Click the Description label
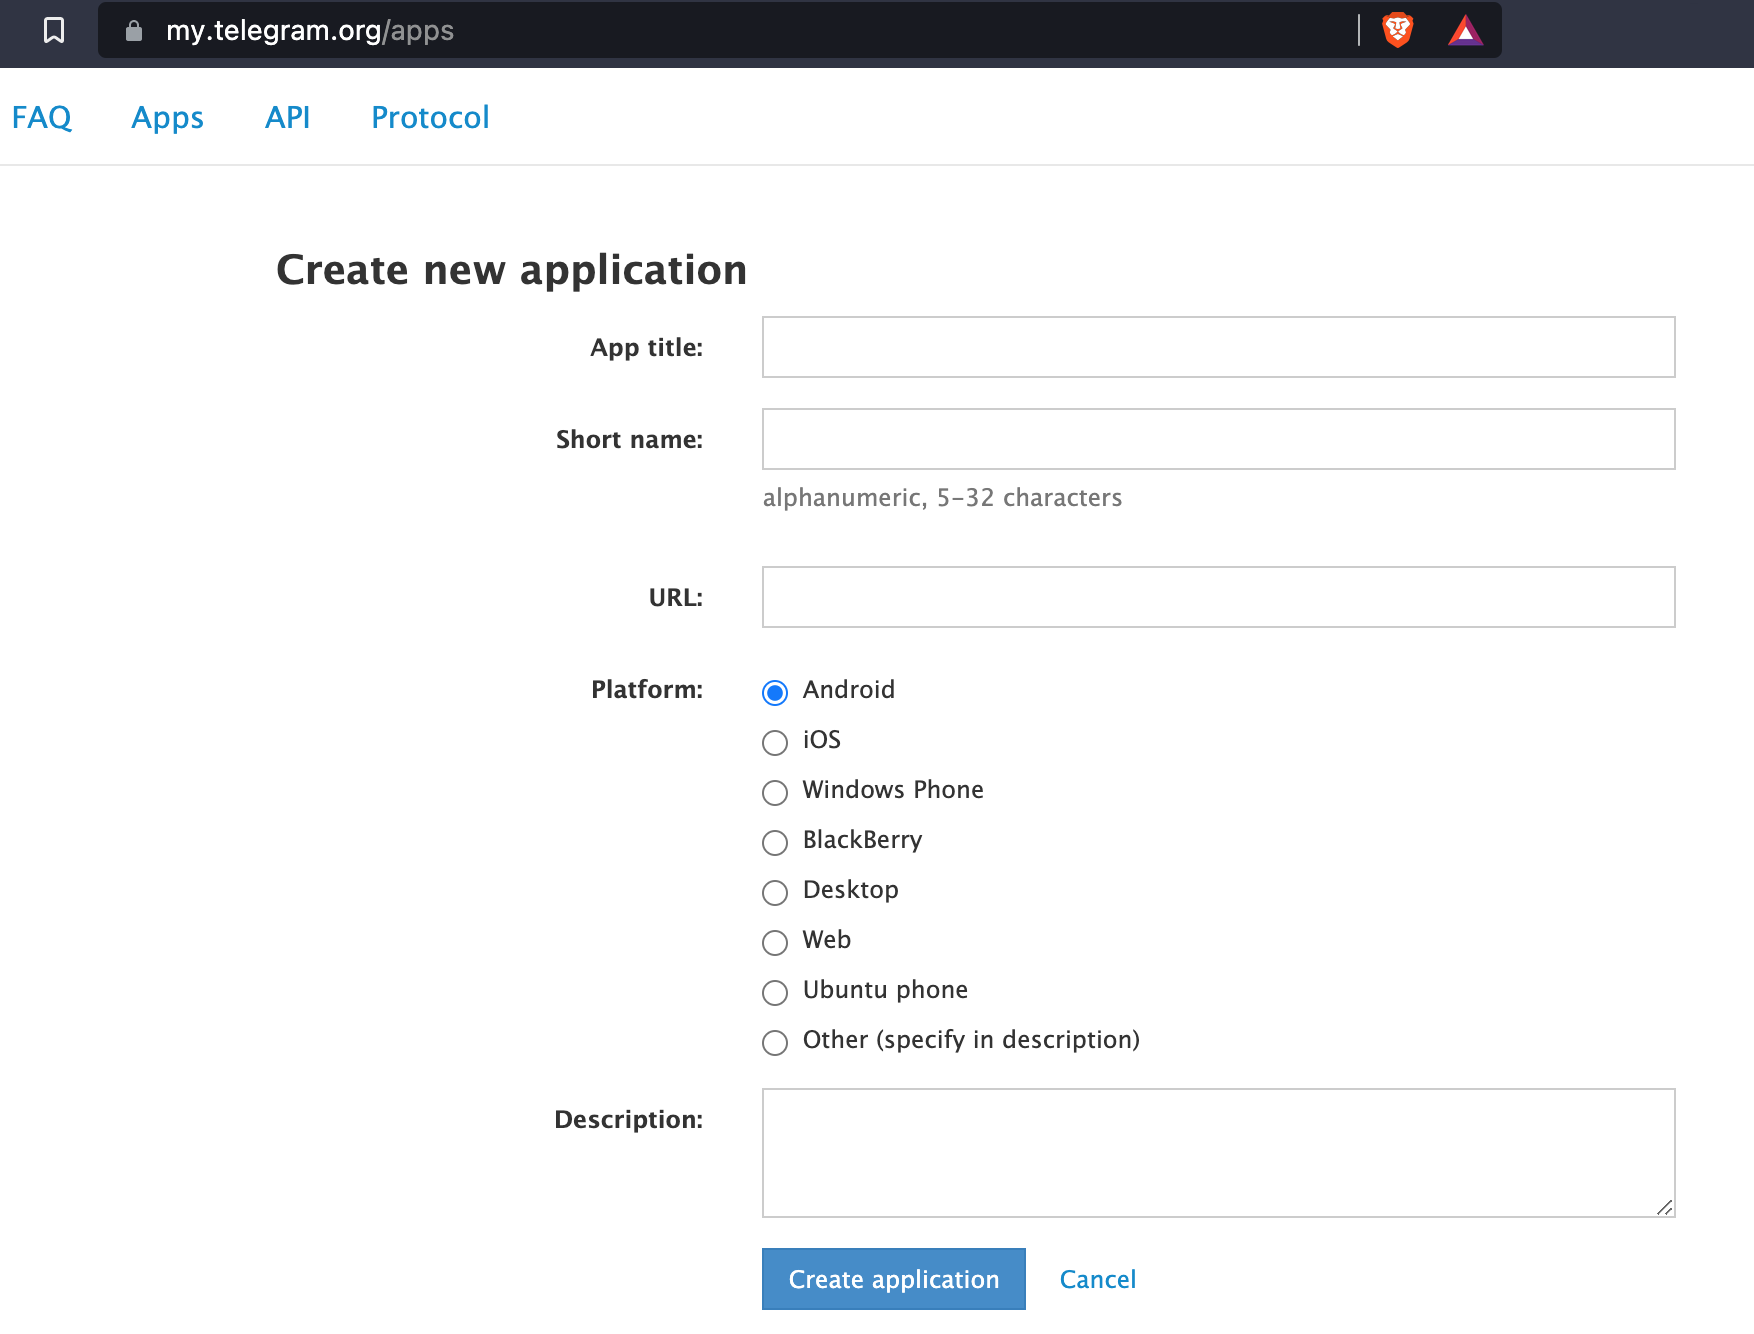This screenshot has width=1754, height=1334. [x=628, y=1119]
